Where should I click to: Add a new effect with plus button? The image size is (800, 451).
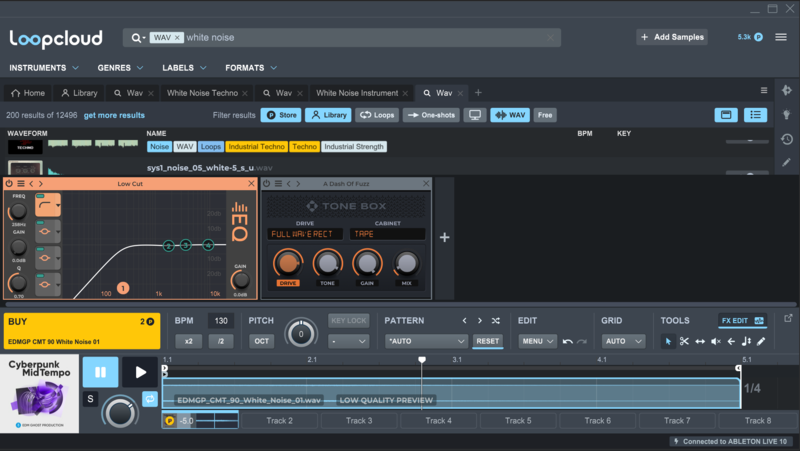pyautogui.click(x=445, y=237)
